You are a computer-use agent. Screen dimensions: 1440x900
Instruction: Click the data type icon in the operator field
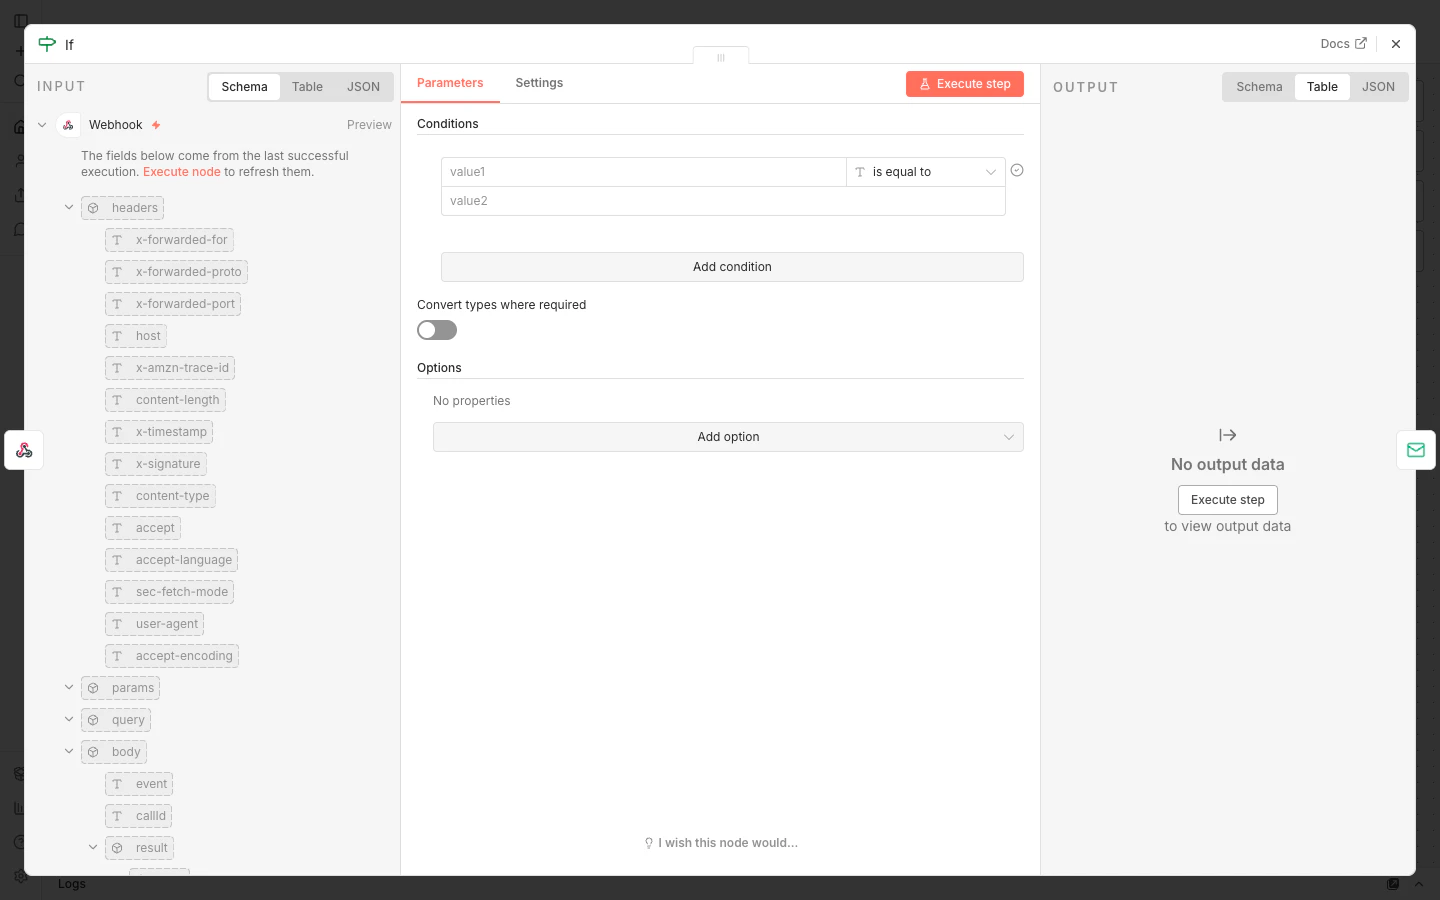[860, 172]
